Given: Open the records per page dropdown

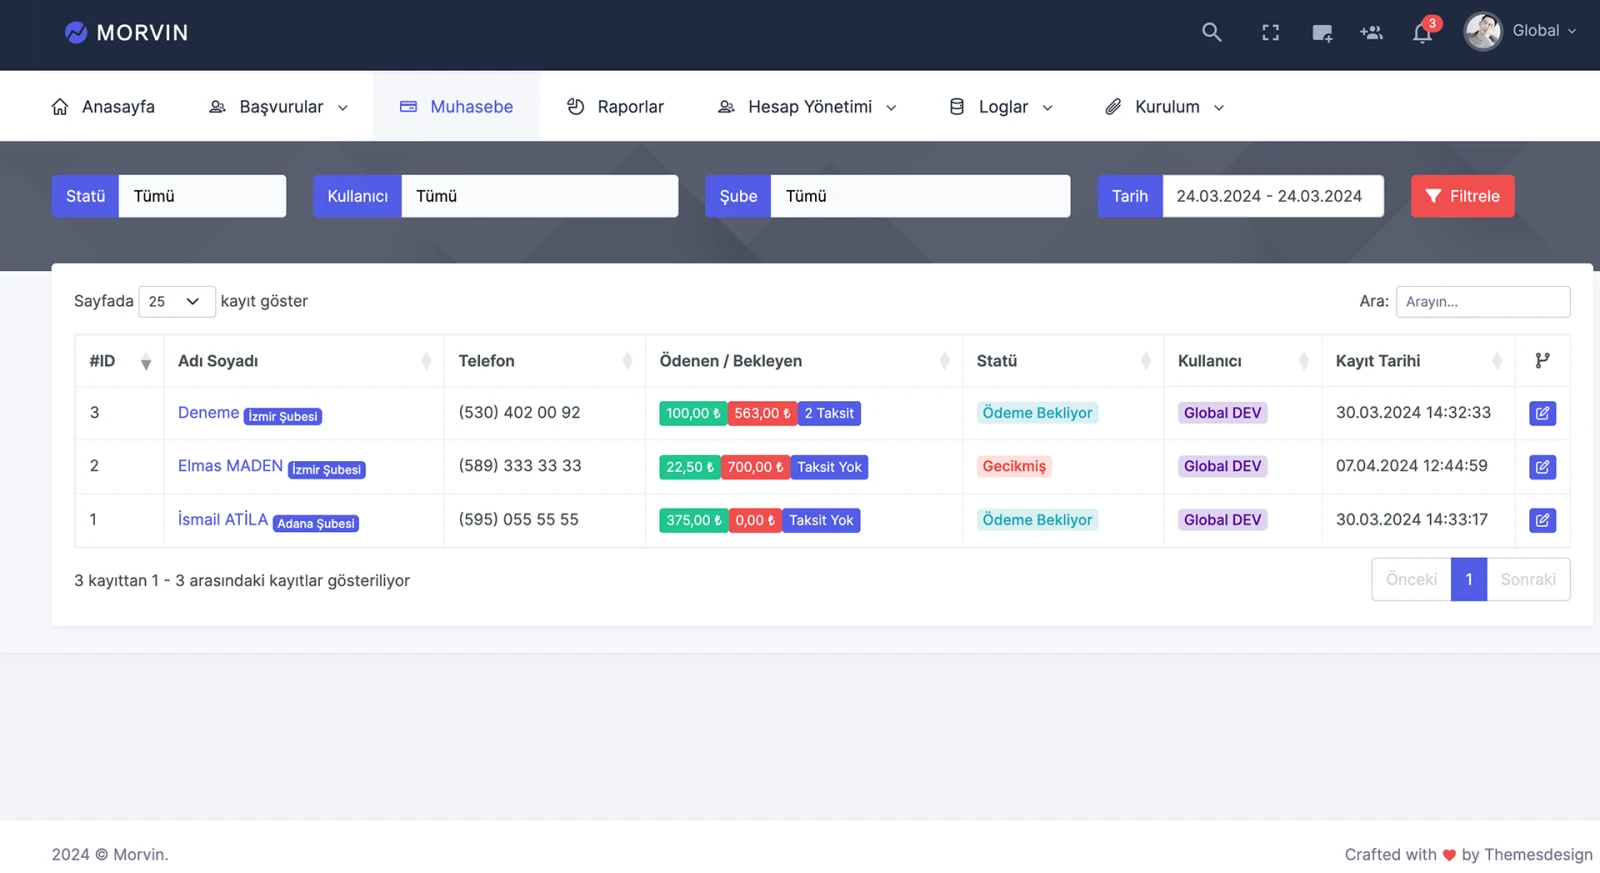Looking at the screenshot, I should (176, 301).
